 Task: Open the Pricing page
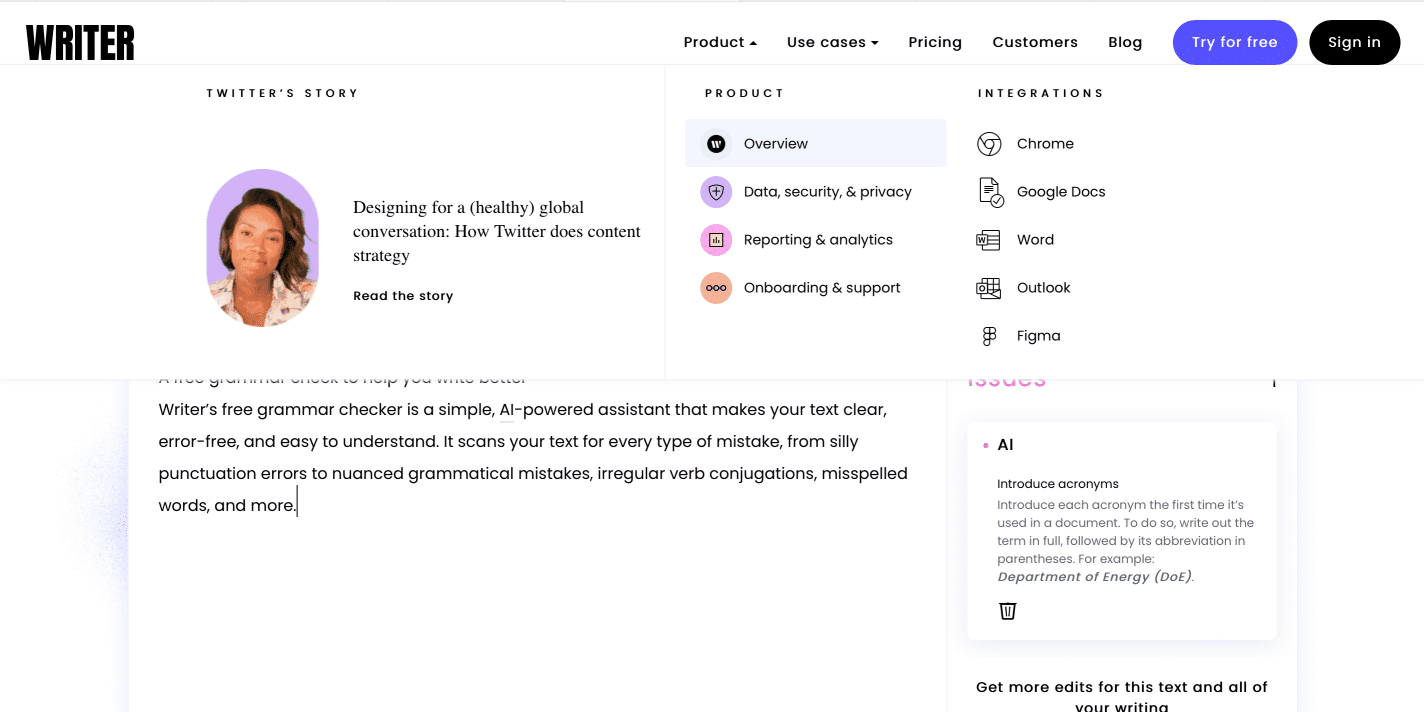[935, 42]
